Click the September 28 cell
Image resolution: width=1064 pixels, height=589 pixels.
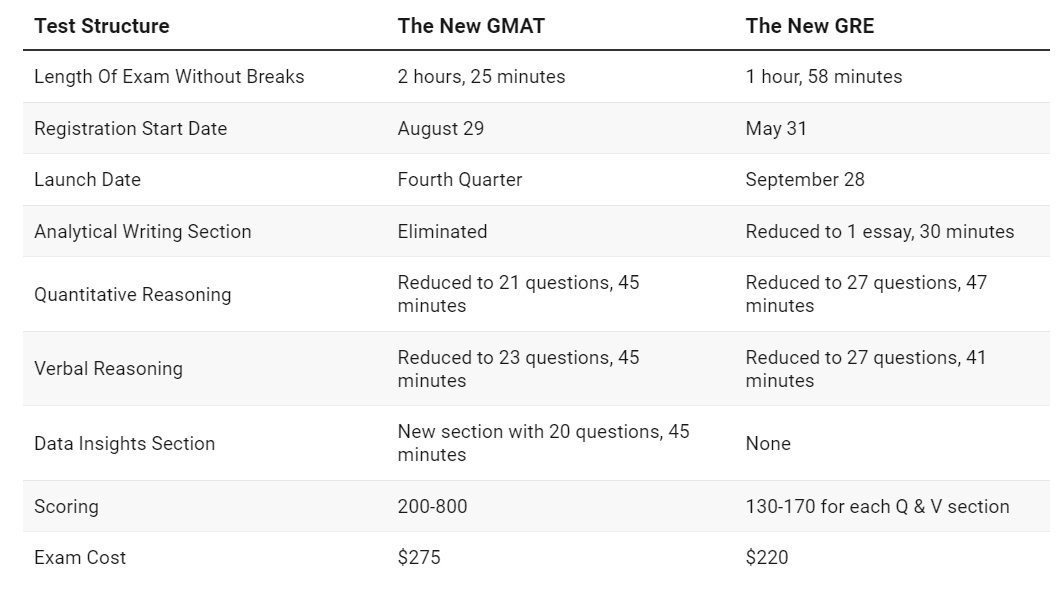[x=804, y=180]
